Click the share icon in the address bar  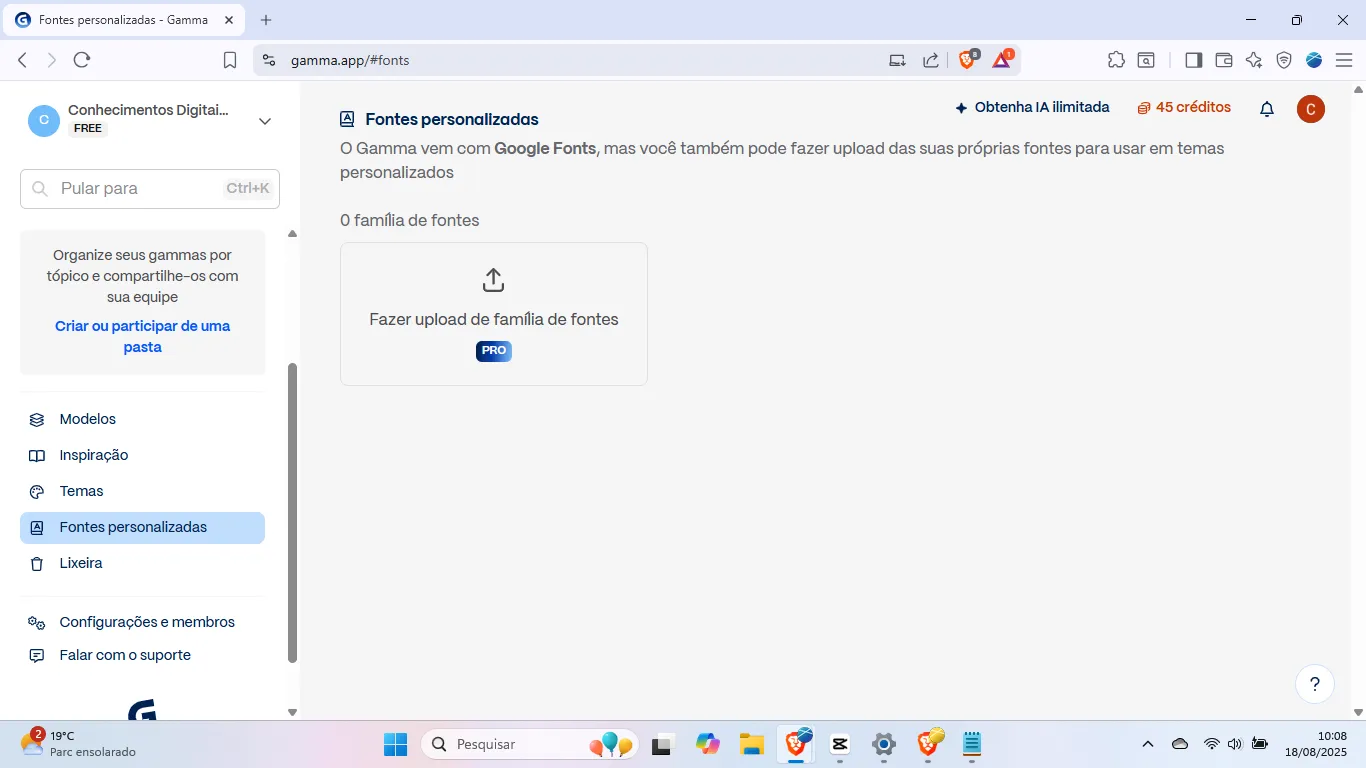point(931,60)
